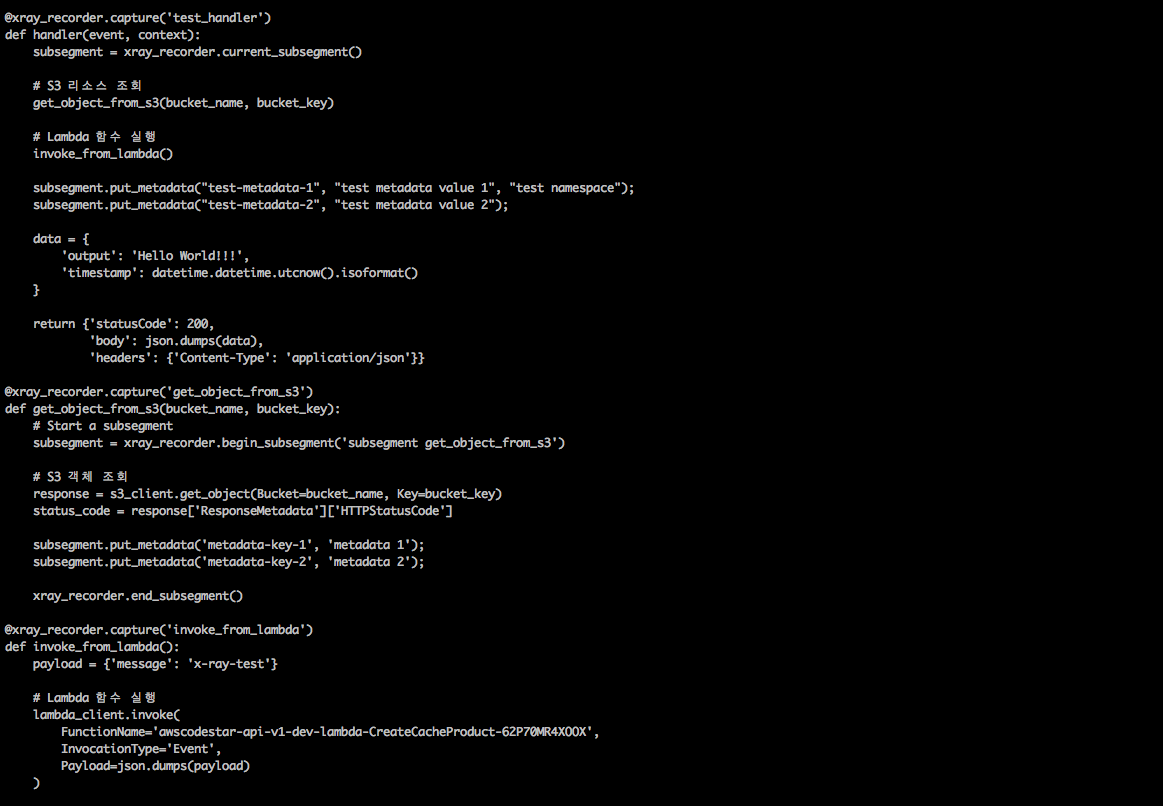Click the 'statusCode': 200 return line
1163x806 pixels.
click(124, 323)
